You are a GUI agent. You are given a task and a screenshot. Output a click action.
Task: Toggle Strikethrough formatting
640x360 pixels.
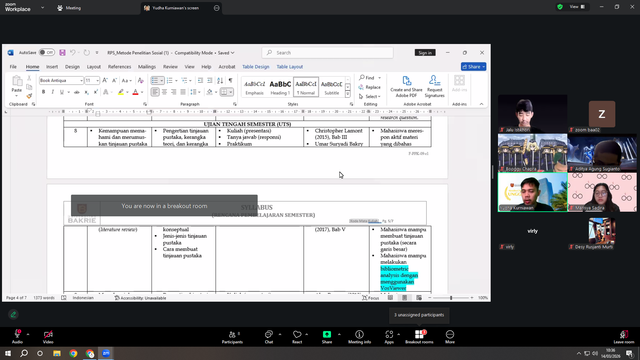77,92
